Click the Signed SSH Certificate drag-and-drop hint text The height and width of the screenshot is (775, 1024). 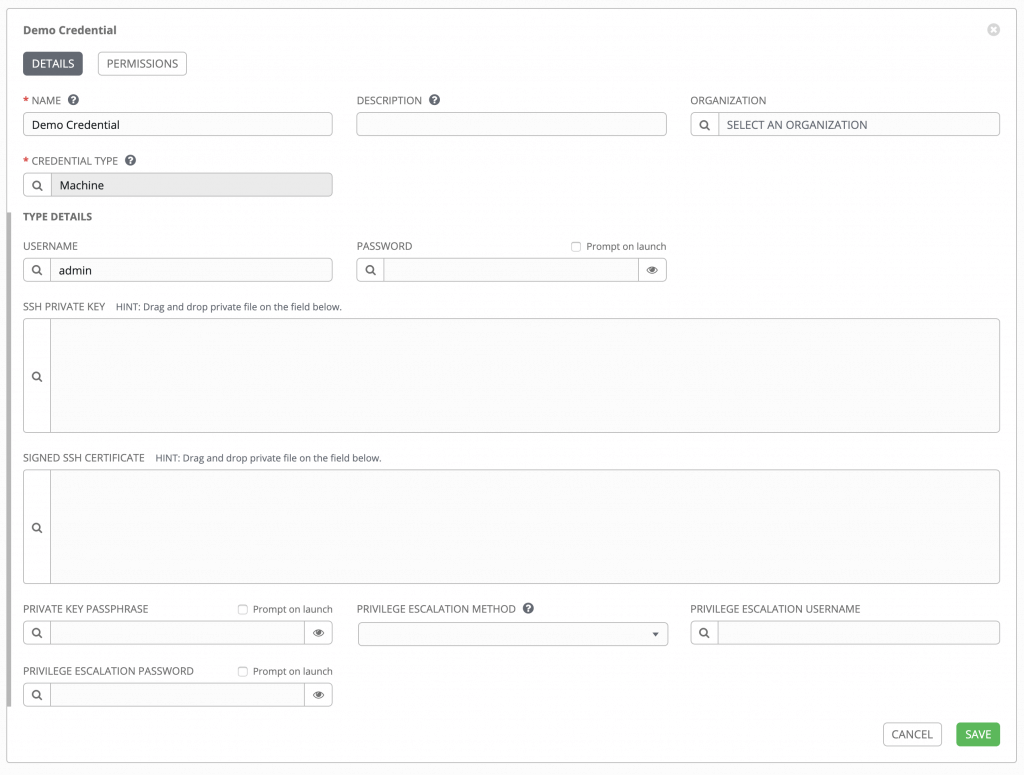(268, 458)
